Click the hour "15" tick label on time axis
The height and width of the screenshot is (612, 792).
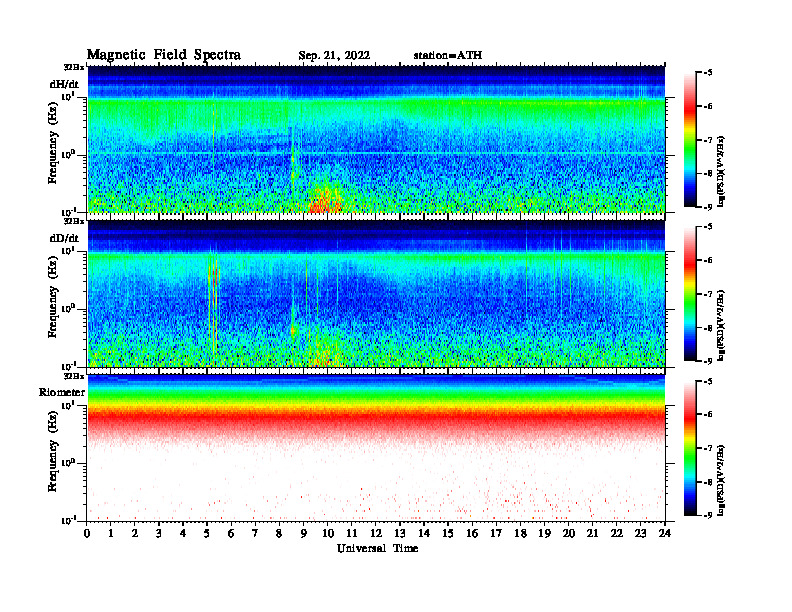coord(448,534)
